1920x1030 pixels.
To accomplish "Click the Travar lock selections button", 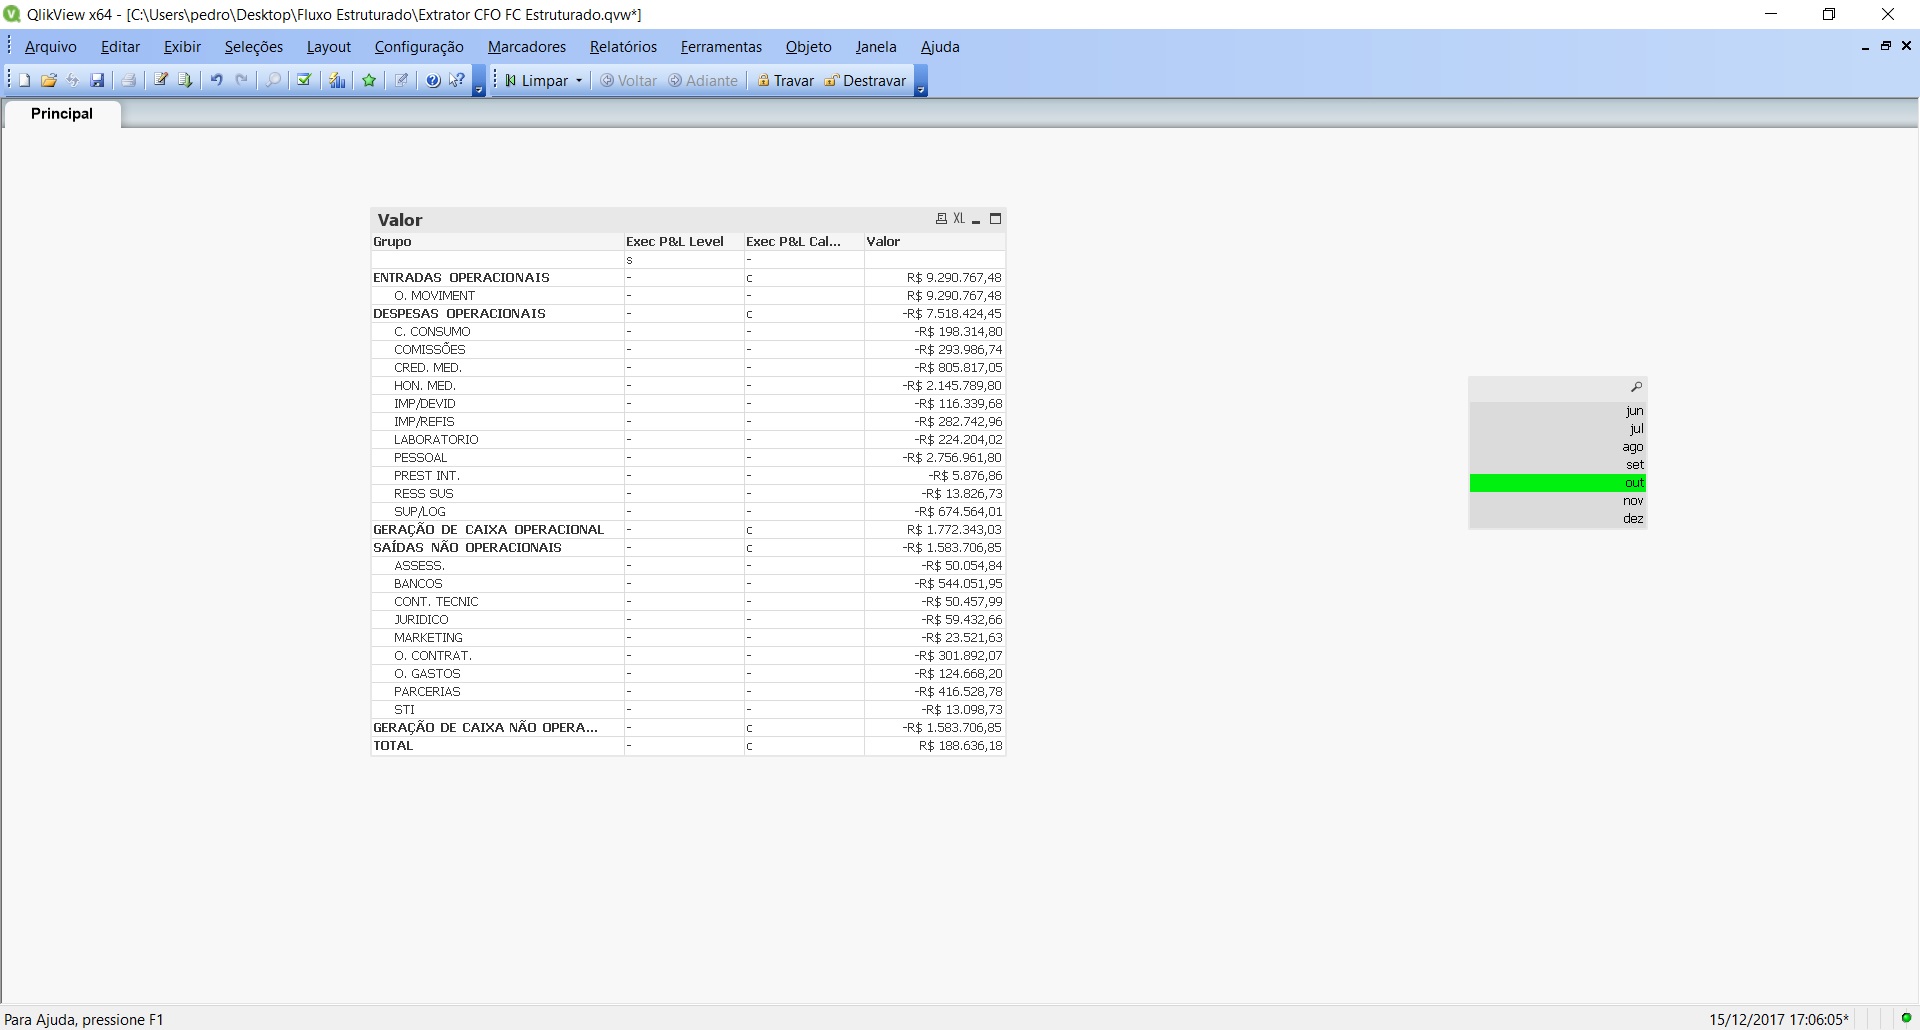I will click(x=786, y=81).
